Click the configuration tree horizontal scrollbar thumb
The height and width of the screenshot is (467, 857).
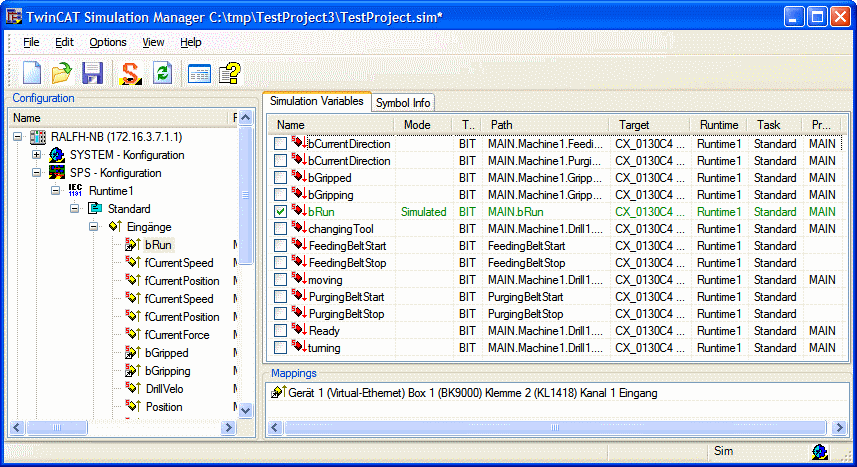pos(57,427)
